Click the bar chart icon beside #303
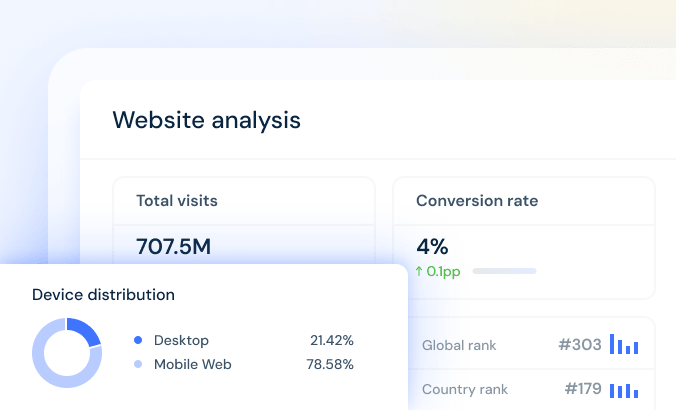This screenshot has height=410, width=676. click(624, 344)
